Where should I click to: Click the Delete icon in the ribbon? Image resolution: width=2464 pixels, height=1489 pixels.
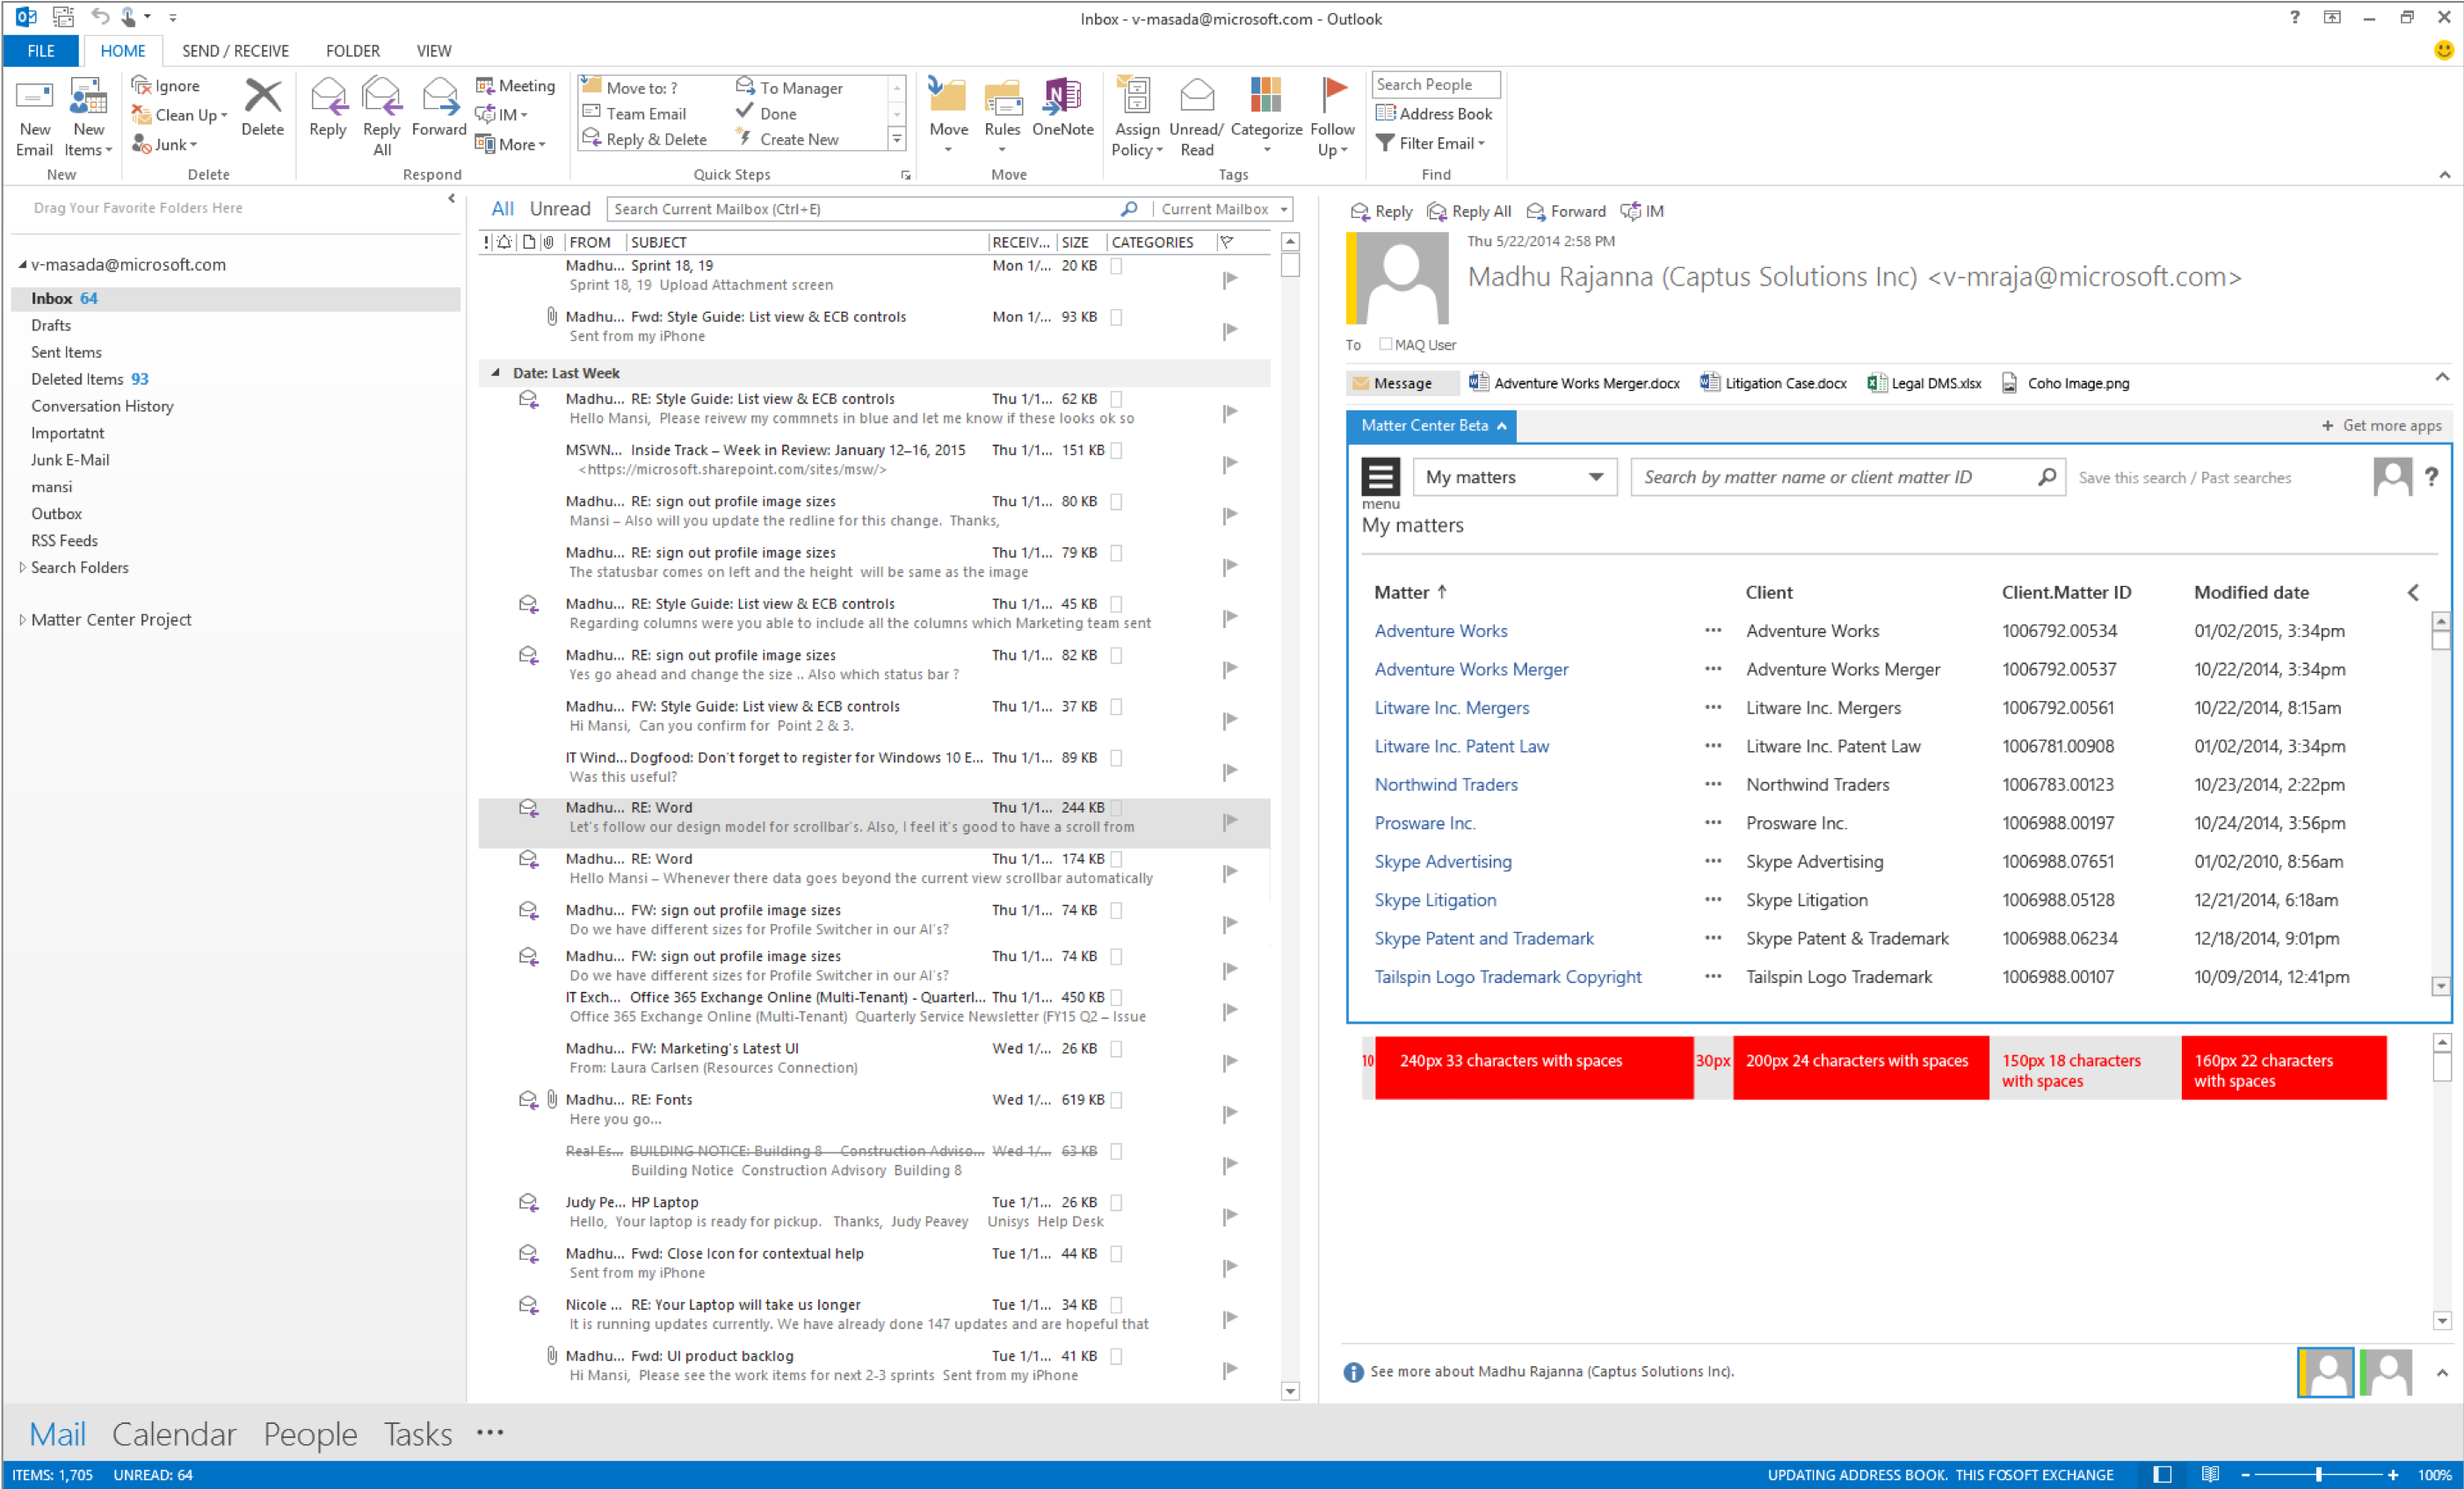262,107
